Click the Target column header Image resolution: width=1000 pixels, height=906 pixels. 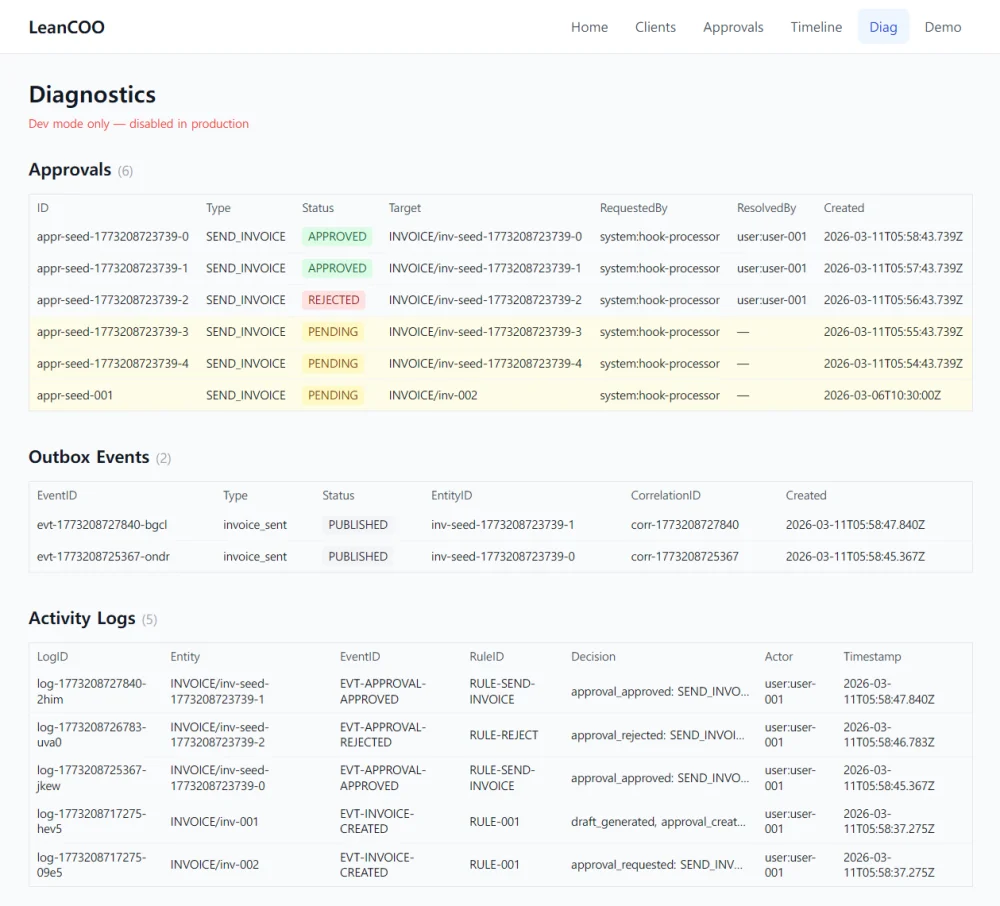(x=405, y=208)
